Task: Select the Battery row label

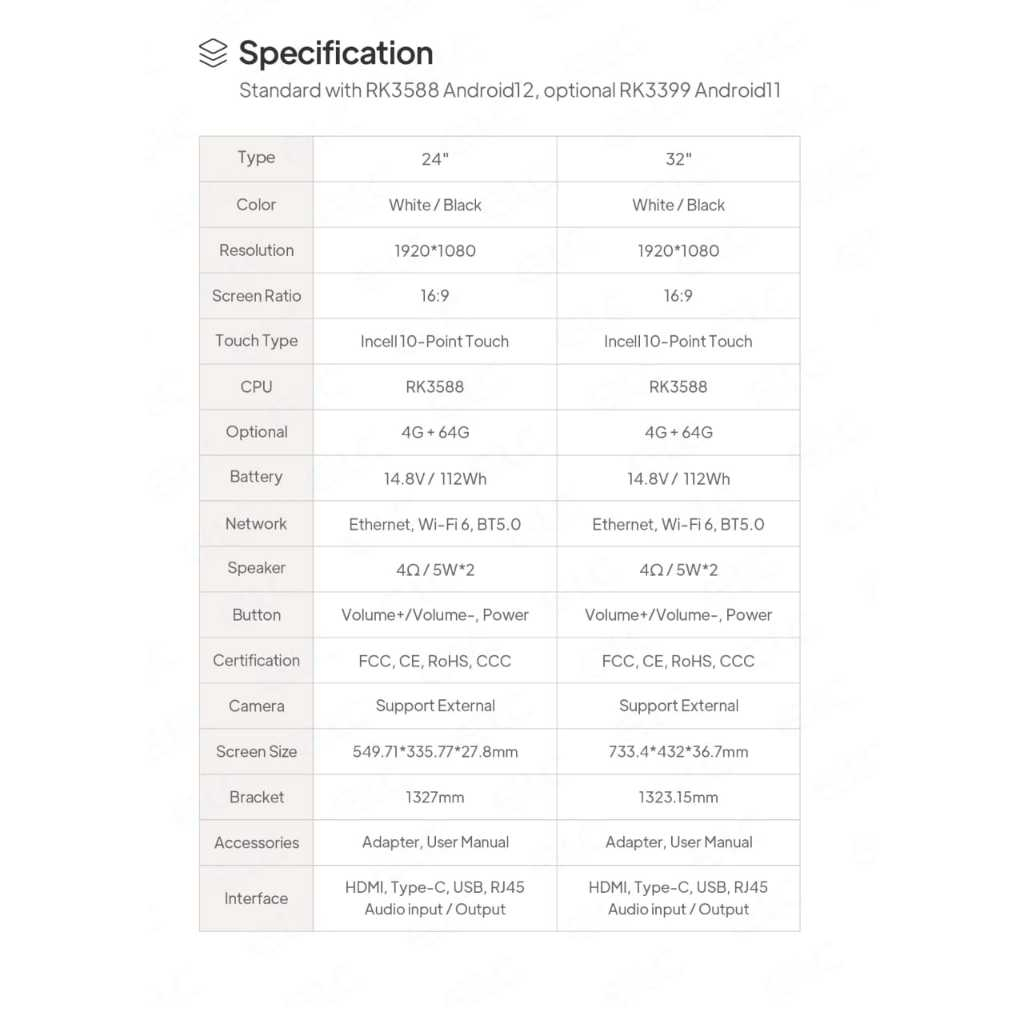Action: point(256,477)
